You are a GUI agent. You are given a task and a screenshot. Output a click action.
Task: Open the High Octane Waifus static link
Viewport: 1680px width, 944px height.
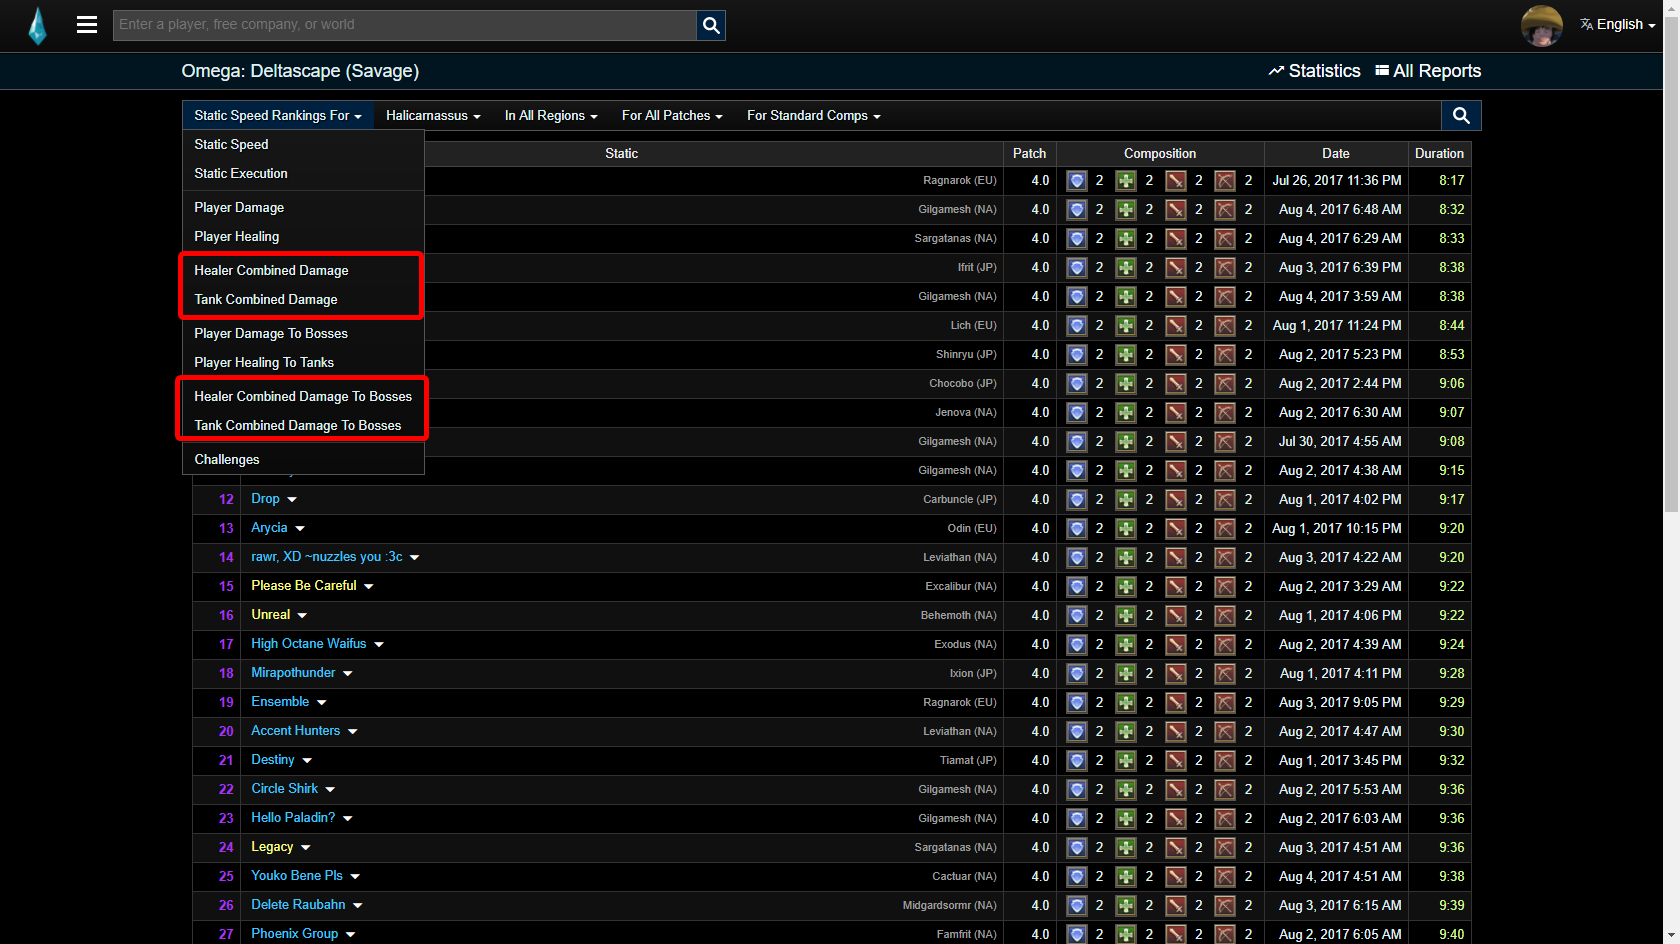pos(308,644)
